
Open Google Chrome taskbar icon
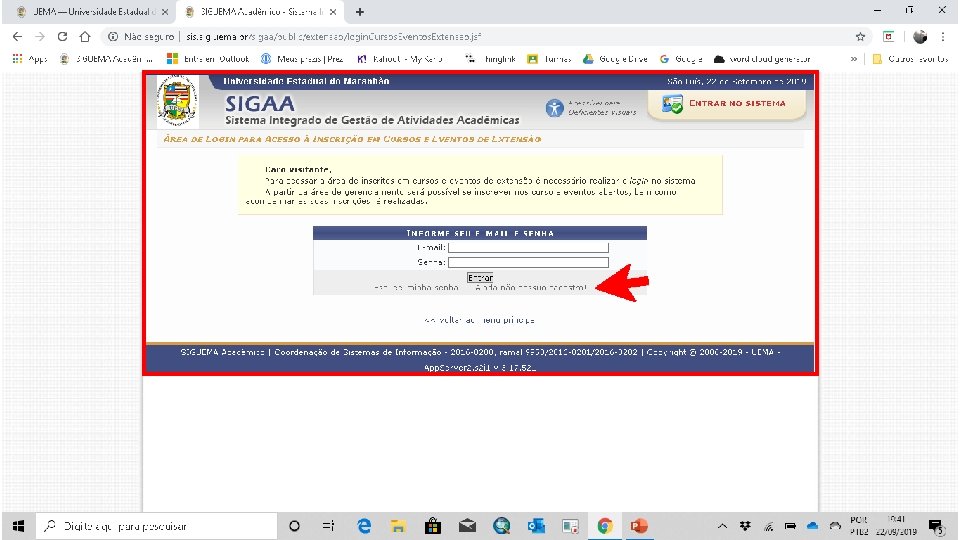[x=605, y=526]
